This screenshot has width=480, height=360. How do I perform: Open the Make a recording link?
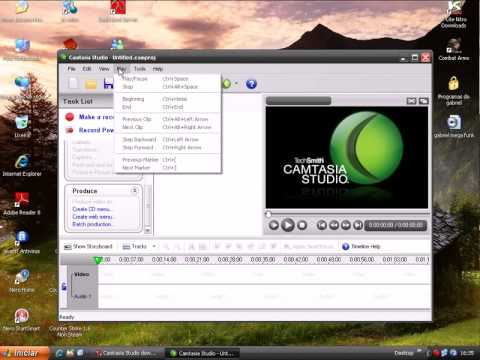(x=96, y=117)
